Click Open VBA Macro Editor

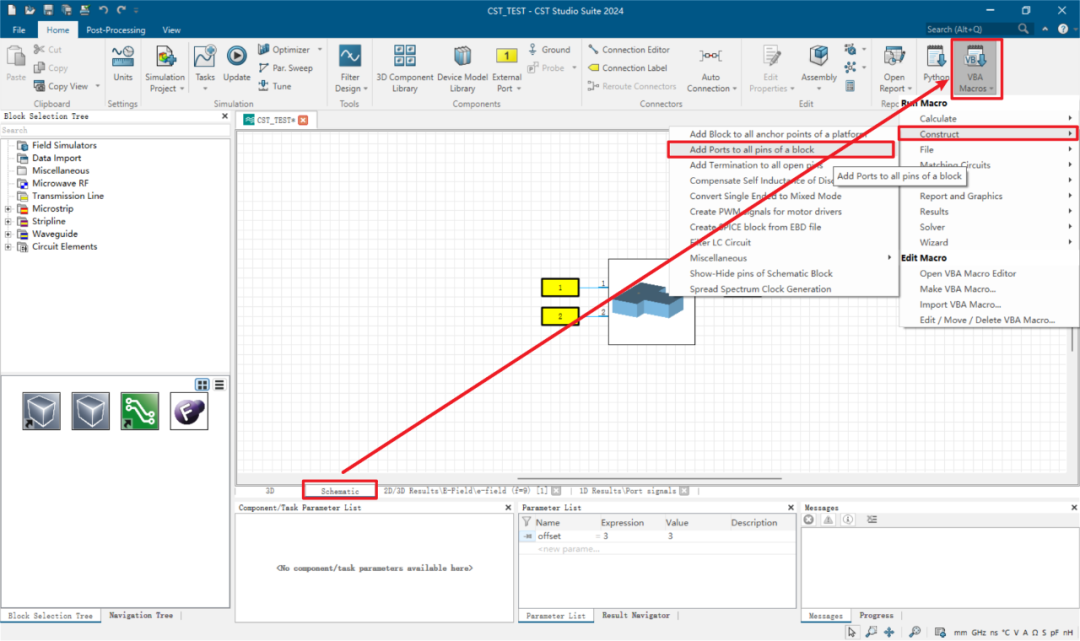click(968, 273)
